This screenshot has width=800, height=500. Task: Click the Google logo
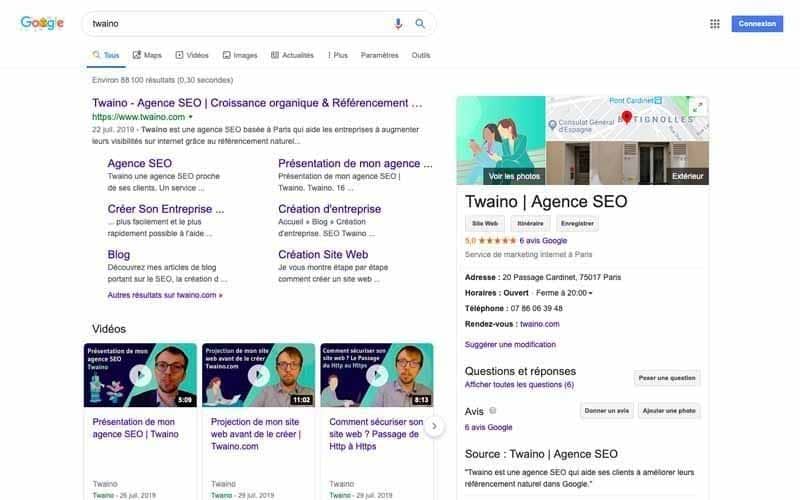[42, 23]
